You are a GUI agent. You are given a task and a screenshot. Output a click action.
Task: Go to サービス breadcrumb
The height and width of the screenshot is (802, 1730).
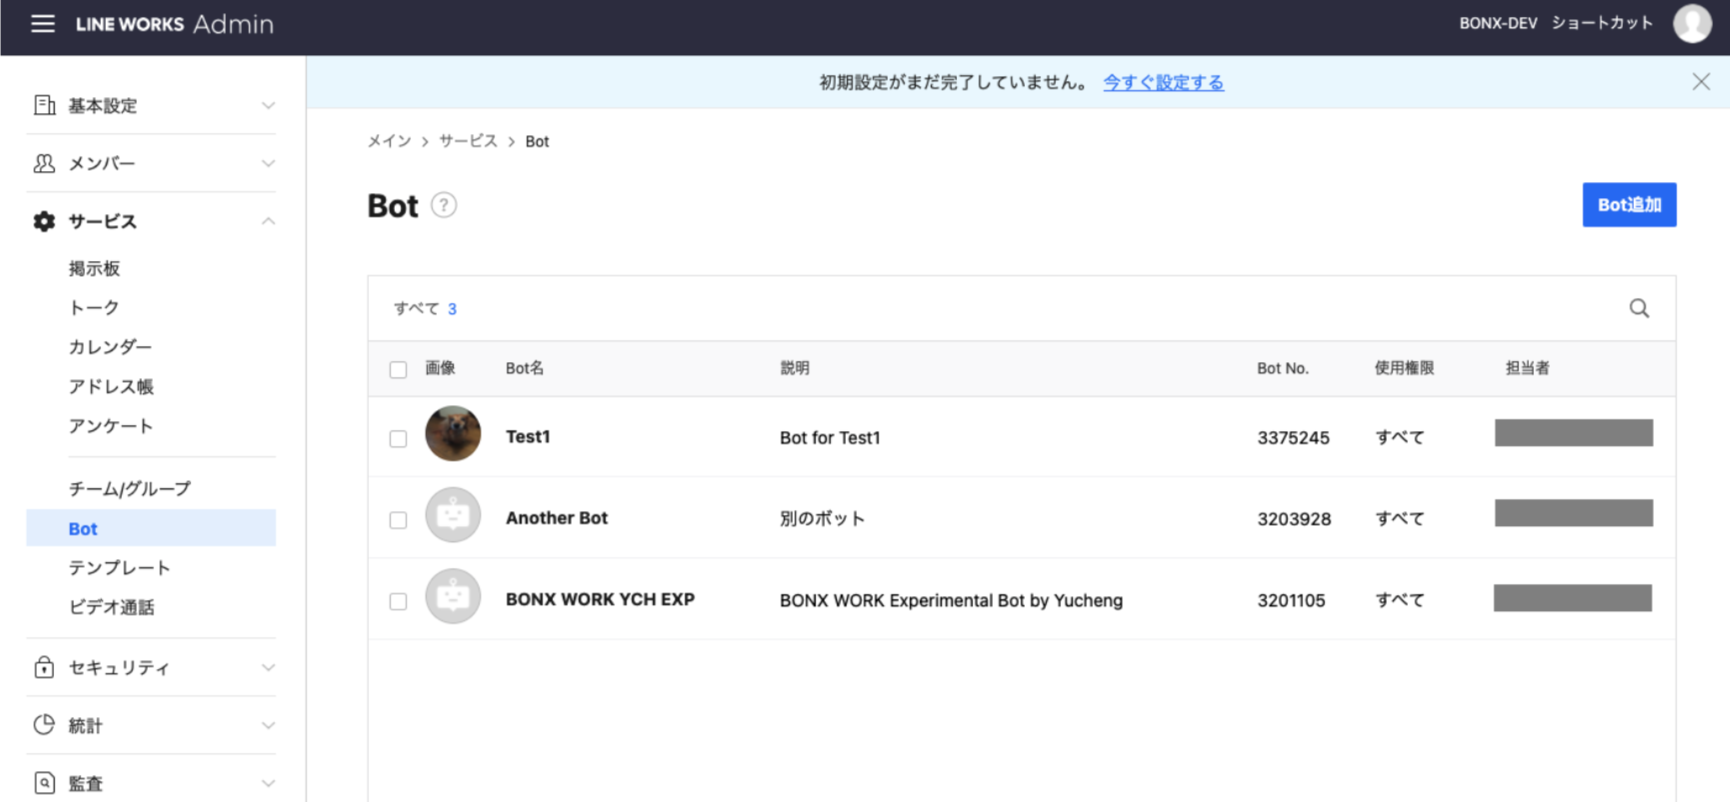(468, 141)
